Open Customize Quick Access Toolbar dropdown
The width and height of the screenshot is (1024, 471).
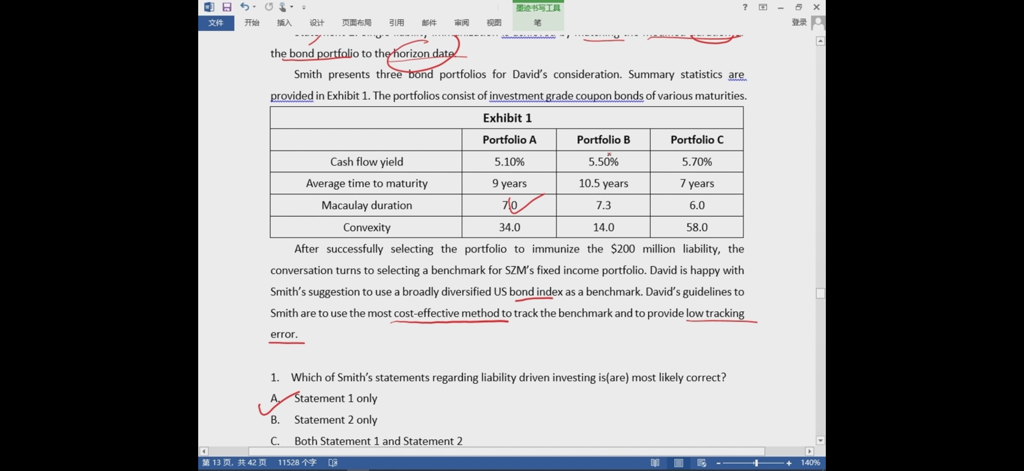(x=304, y=7)
